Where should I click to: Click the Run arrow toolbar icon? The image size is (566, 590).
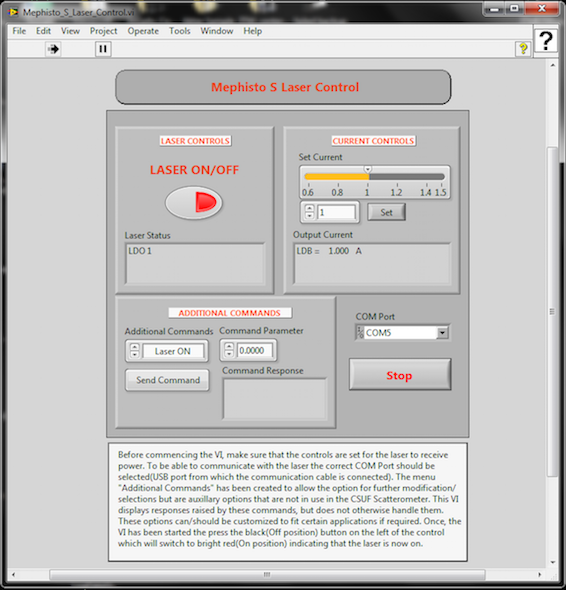[x=53, y=49]
